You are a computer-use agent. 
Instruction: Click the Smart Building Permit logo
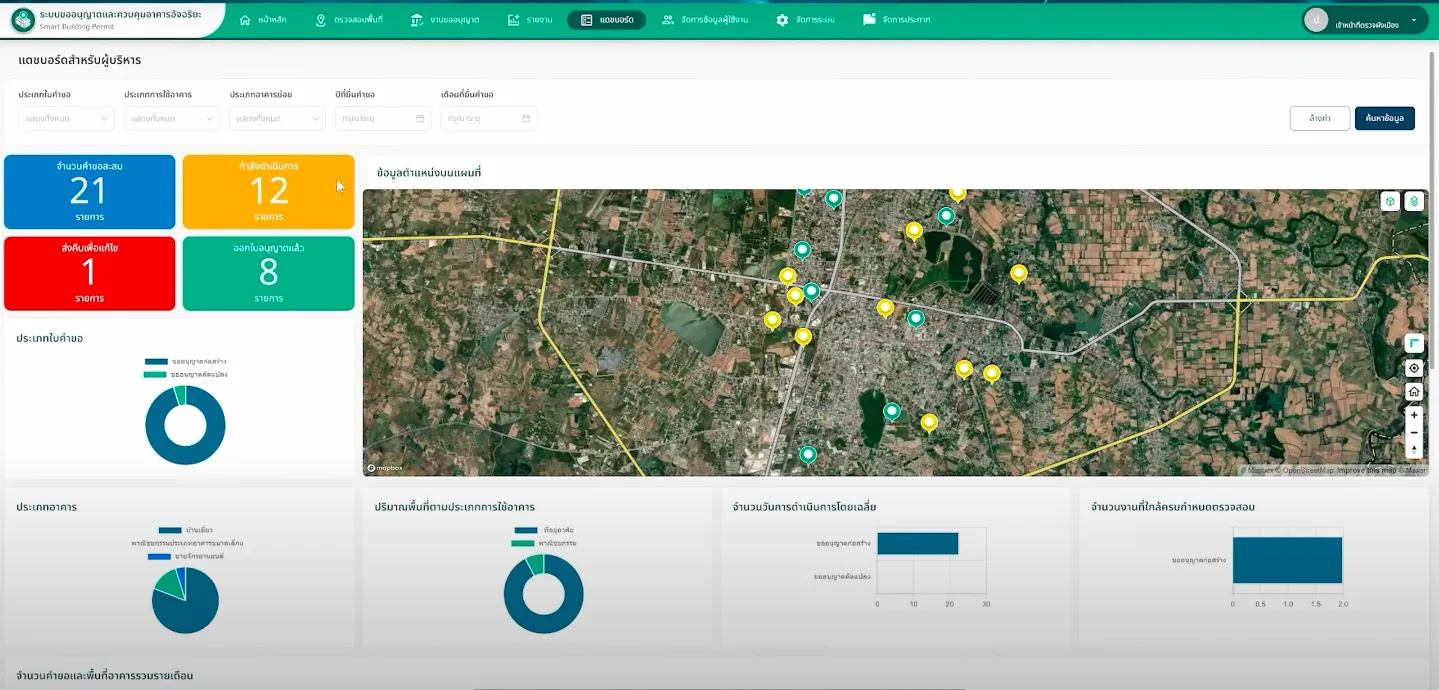click(x=23, y=19)
